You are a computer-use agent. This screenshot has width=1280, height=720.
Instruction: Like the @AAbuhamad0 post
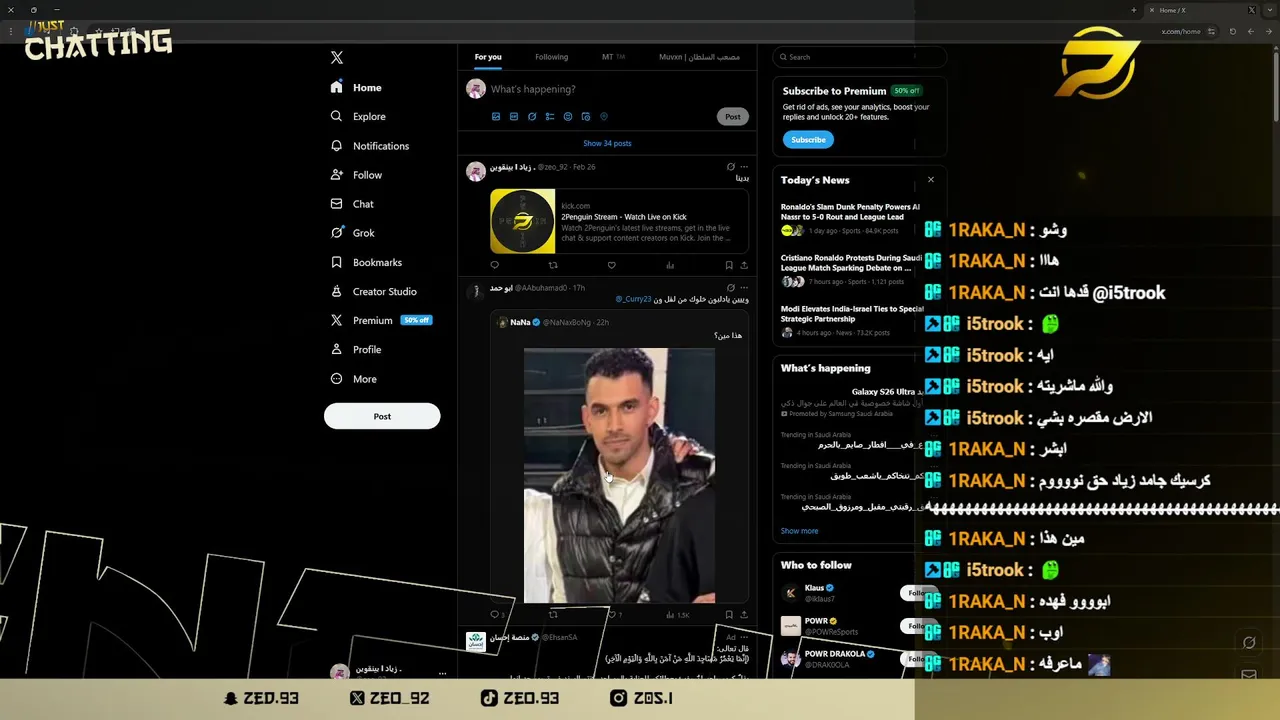click(611, 614)
